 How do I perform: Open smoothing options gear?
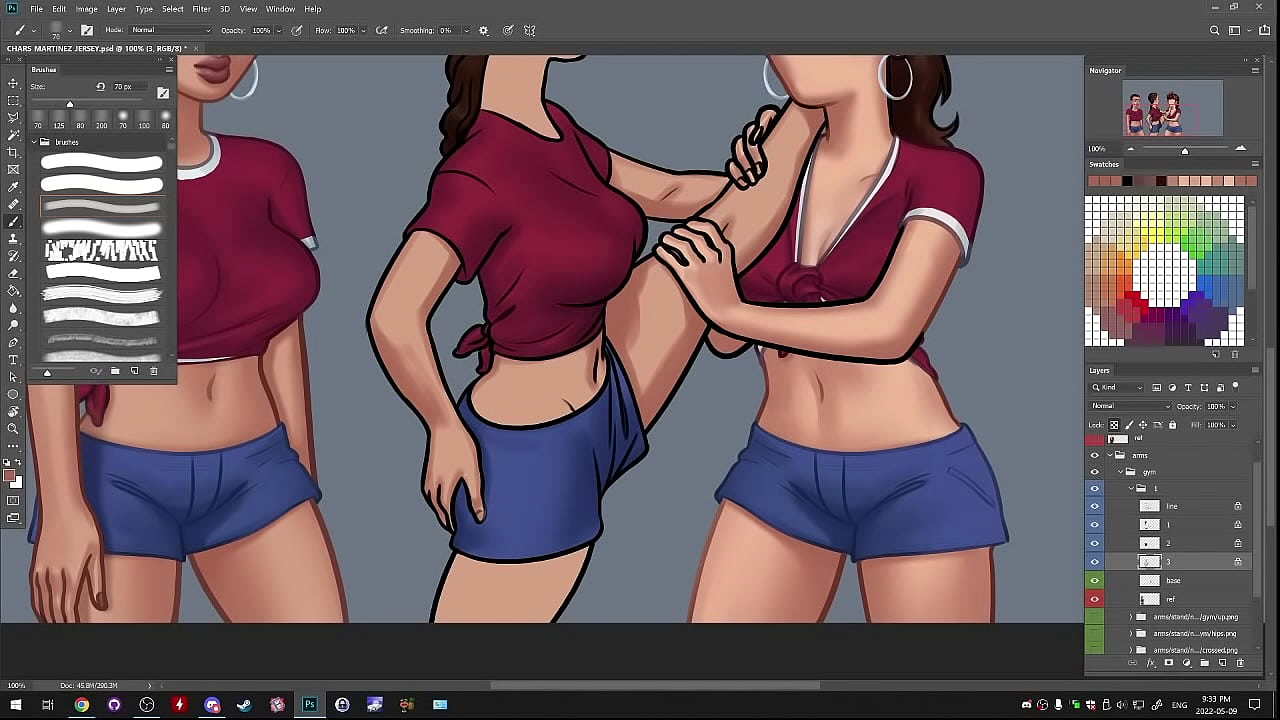tap(484, 30)
